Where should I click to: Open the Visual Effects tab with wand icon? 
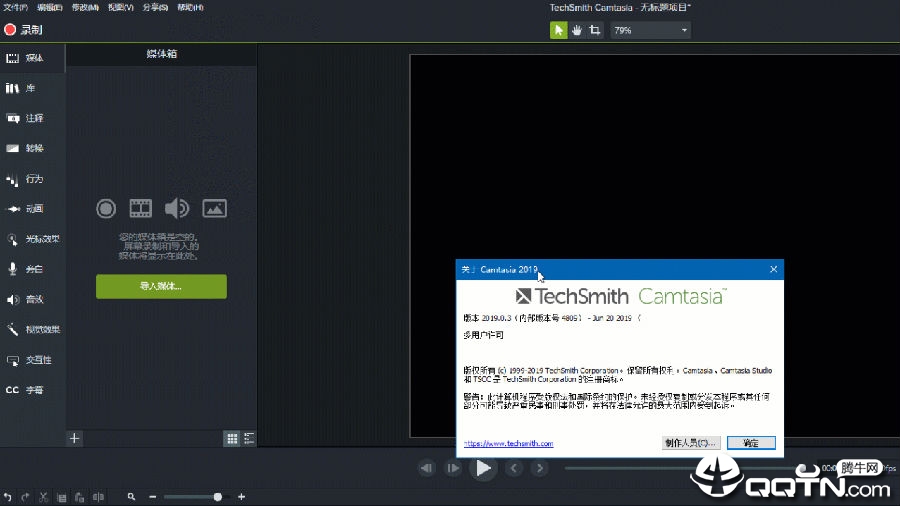33,329
